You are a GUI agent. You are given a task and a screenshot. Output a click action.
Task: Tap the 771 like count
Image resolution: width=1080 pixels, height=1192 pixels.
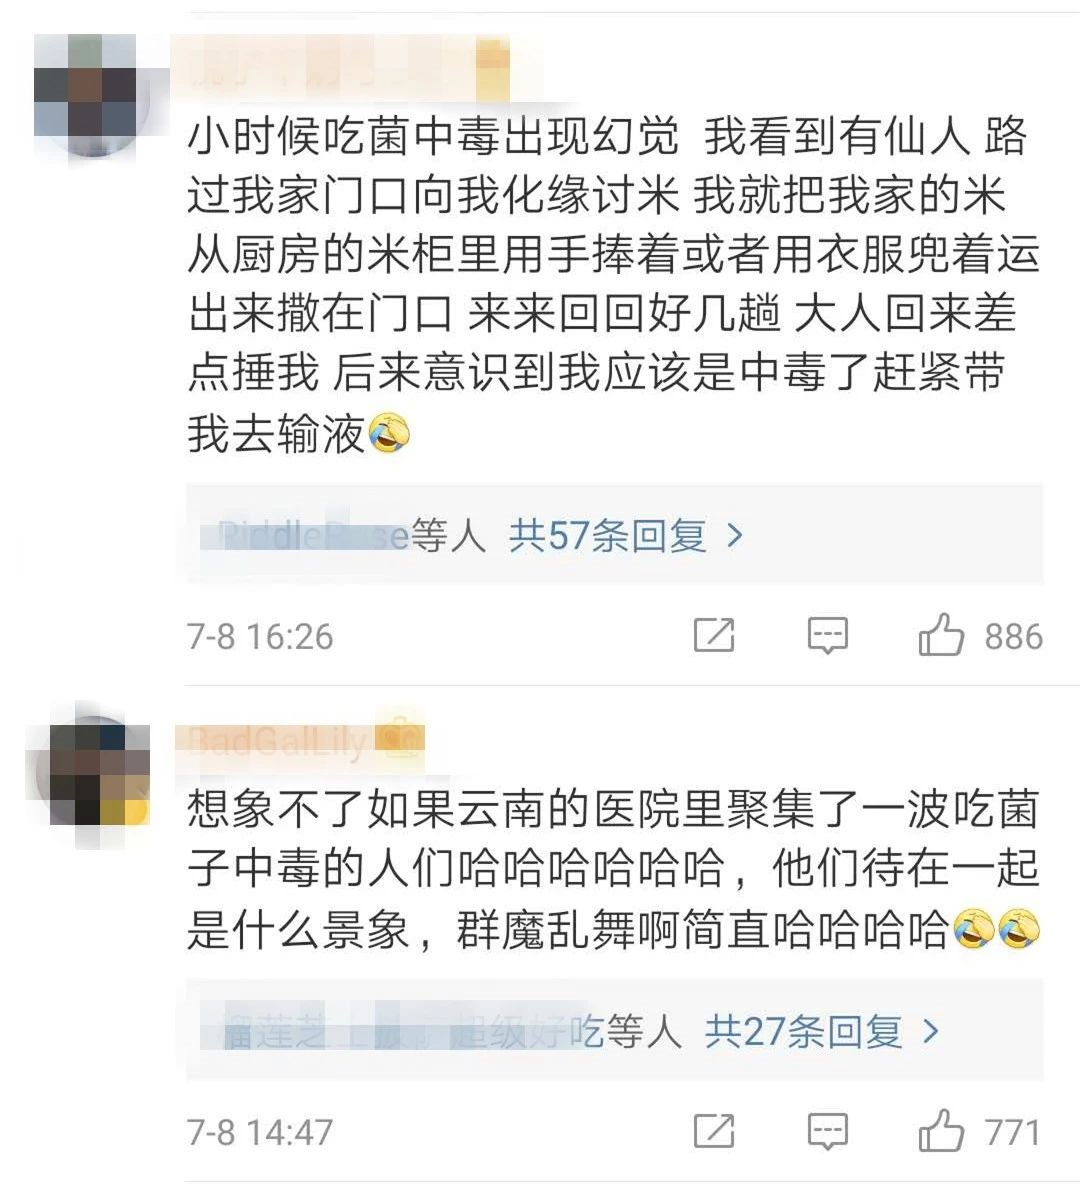point(1012,1132)
